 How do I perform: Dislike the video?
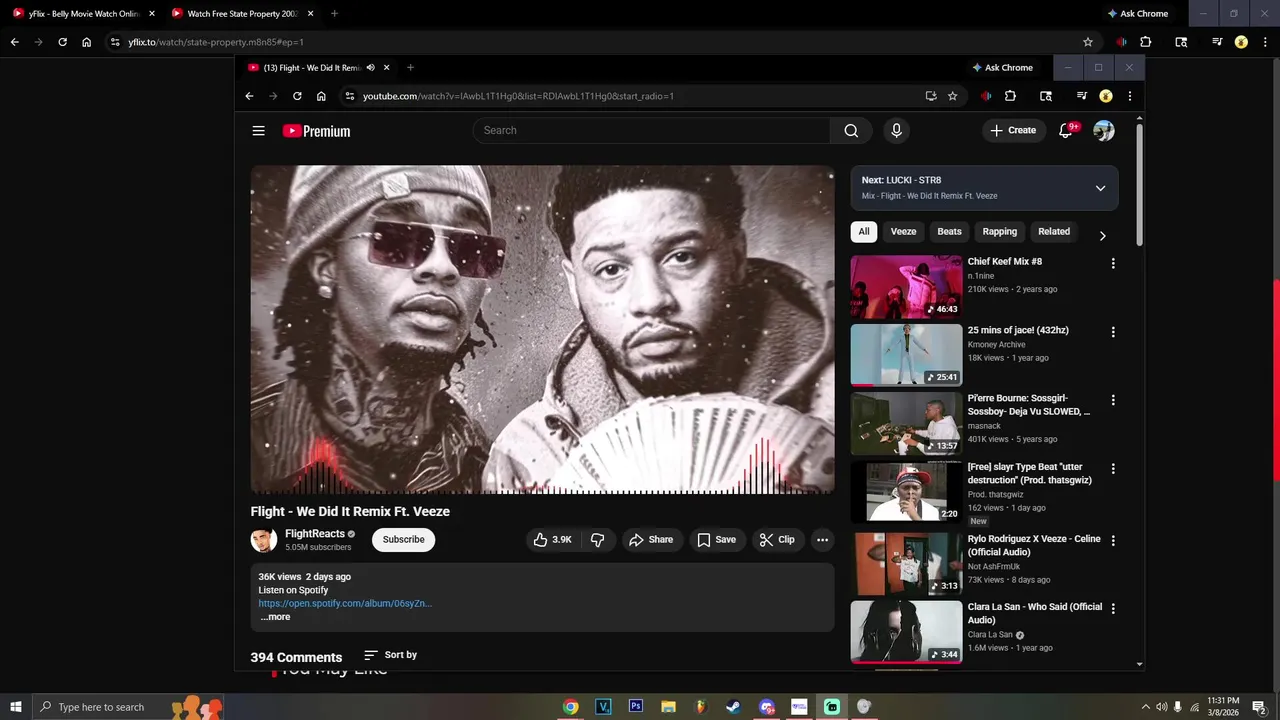[598, 540]
